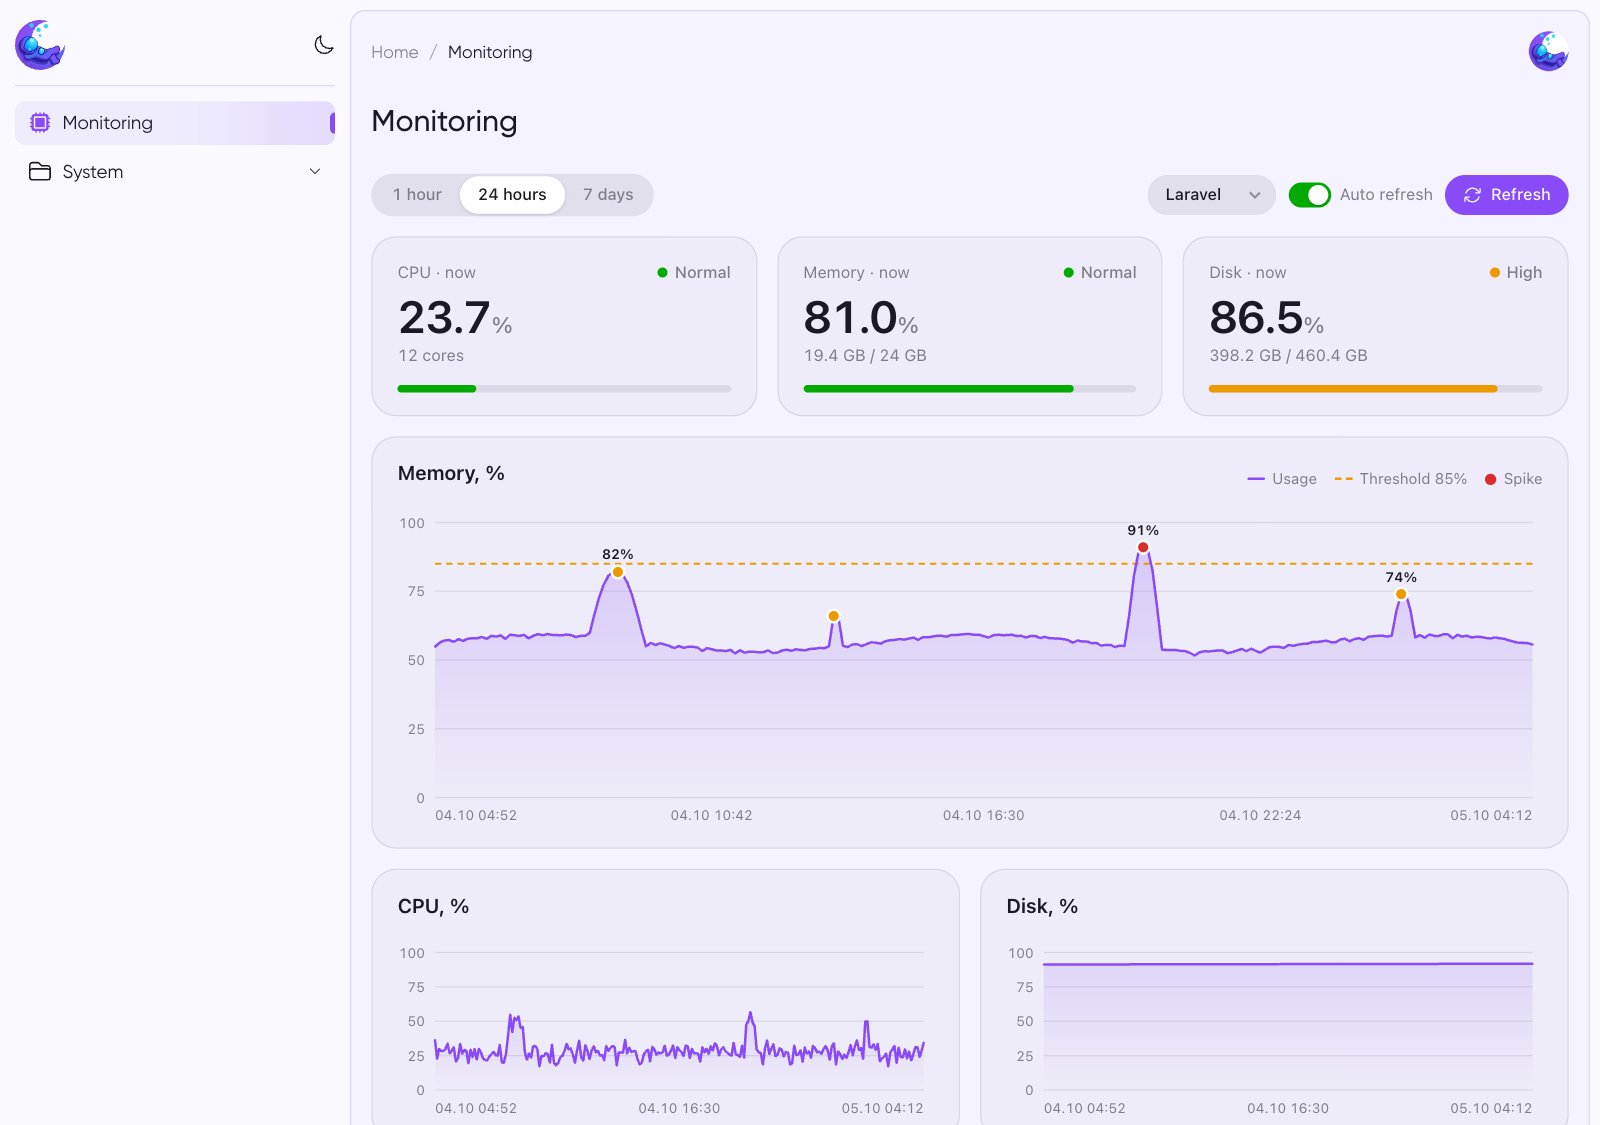
Task: Click the Memory, % chart title
Action: [x=451, y=474]
